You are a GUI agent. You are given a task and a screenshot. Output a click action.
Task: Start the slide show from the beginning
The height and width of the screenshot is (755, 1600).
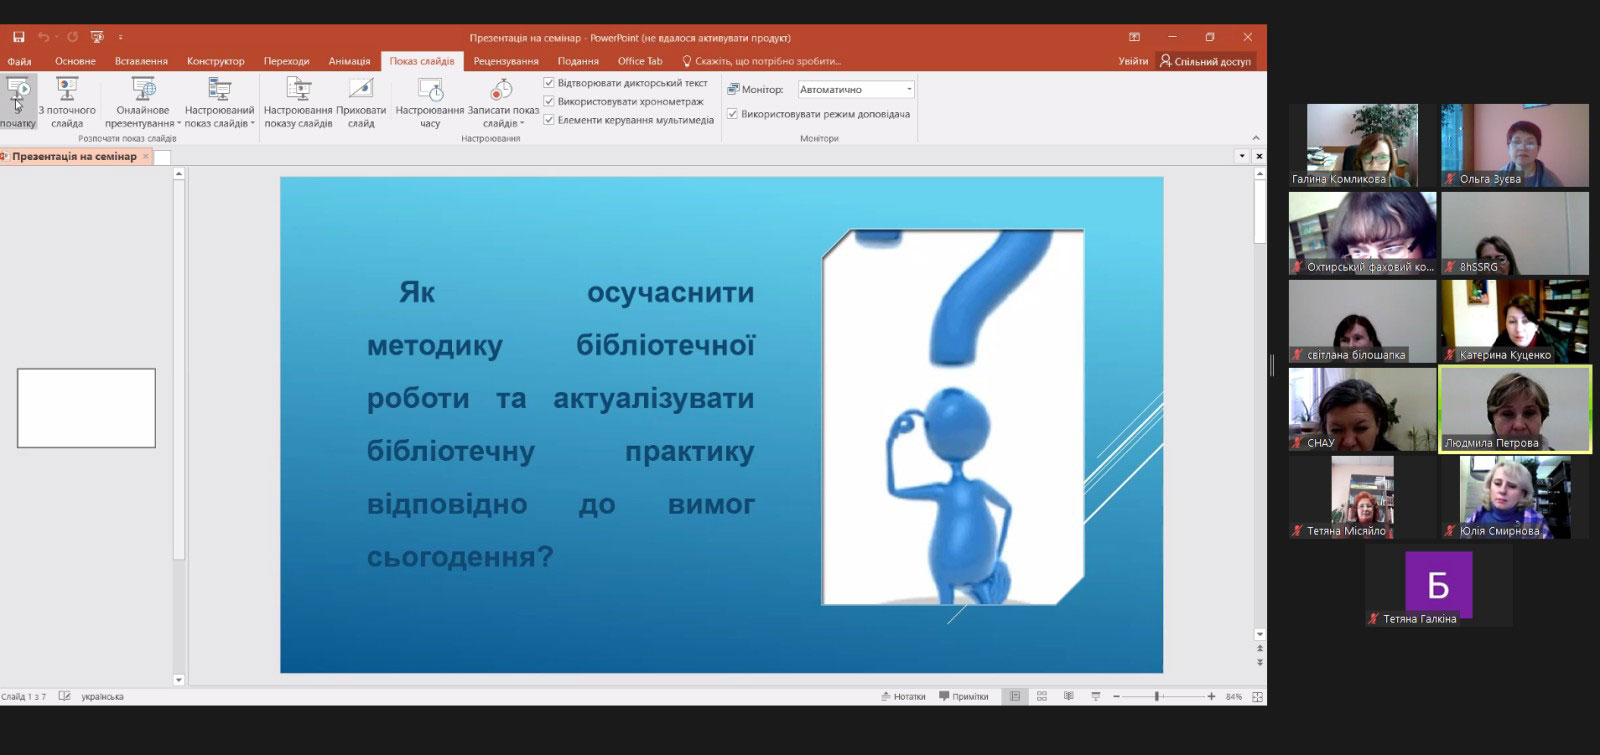point(18,102)
